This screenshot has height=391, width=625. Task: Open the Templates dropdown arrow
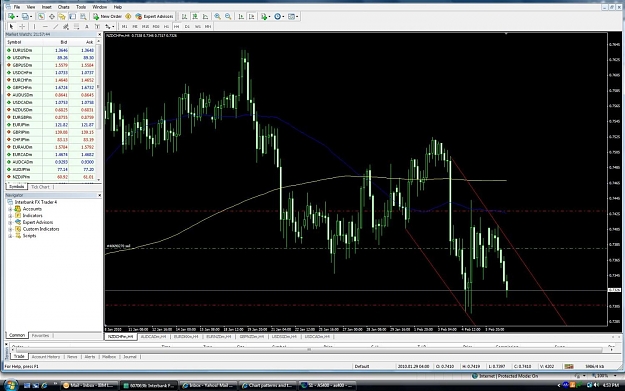coord(298,16)
